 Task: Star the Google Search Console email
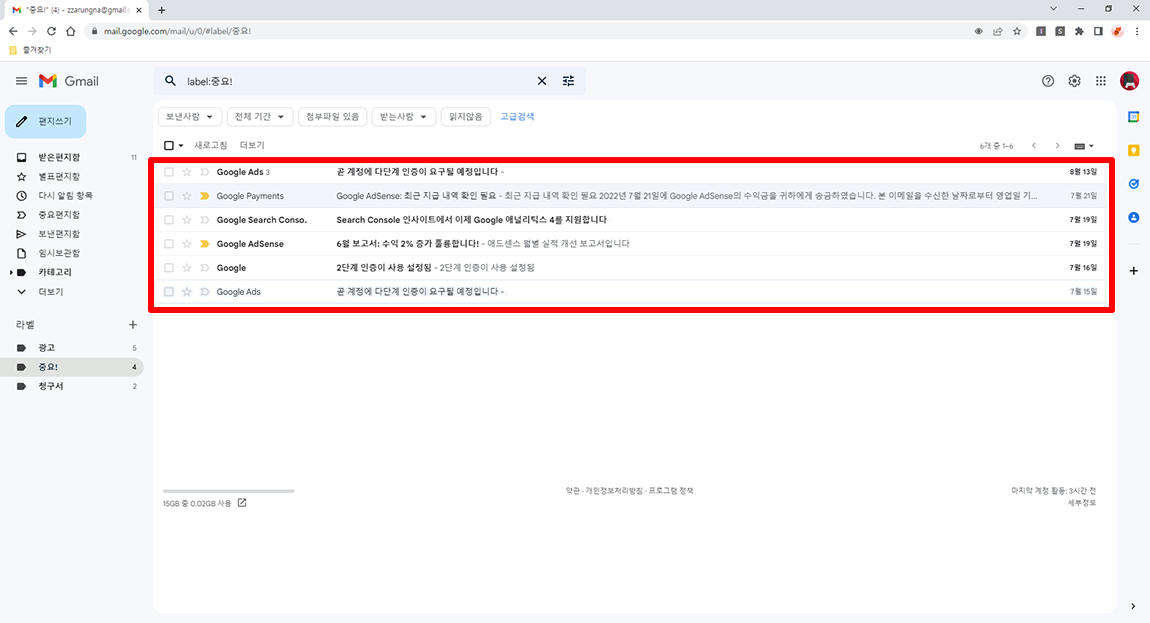(187, 219)
